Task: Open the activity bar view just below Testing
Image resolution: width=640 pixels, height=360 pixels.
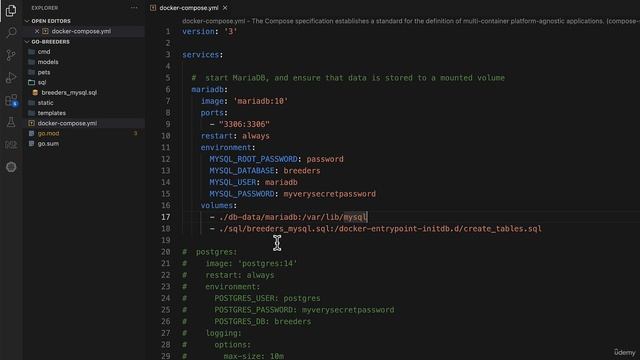Action: point(11,144)
